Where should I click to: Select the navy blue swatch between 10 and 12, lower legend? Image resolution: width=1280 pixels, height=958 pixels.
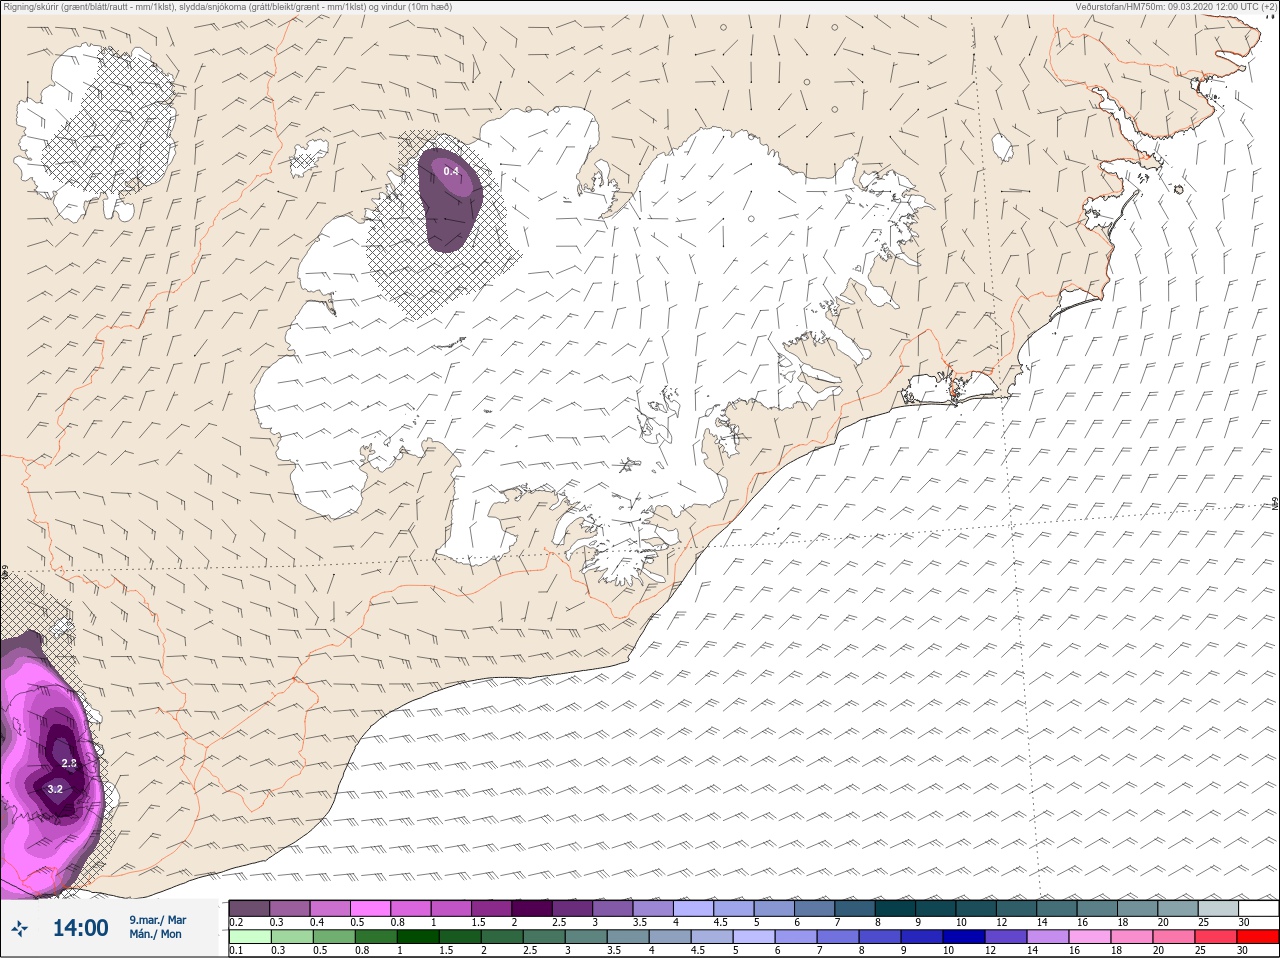coord(964,939)
